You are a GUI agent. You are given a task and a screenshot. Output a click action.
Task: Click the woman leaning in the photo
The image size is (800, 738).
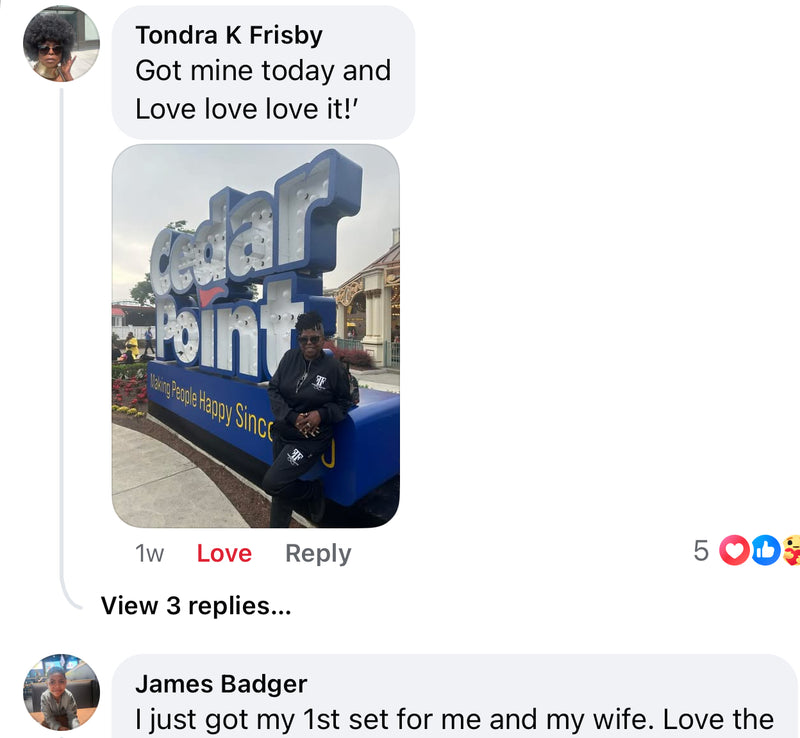point(306,419)
